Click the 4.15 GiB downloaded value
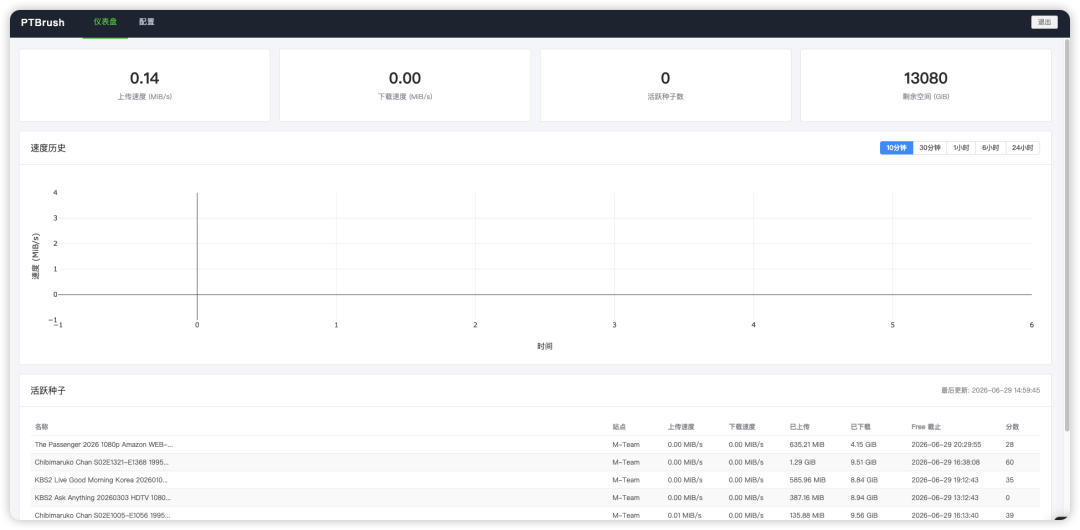 [x=863, y=445]
